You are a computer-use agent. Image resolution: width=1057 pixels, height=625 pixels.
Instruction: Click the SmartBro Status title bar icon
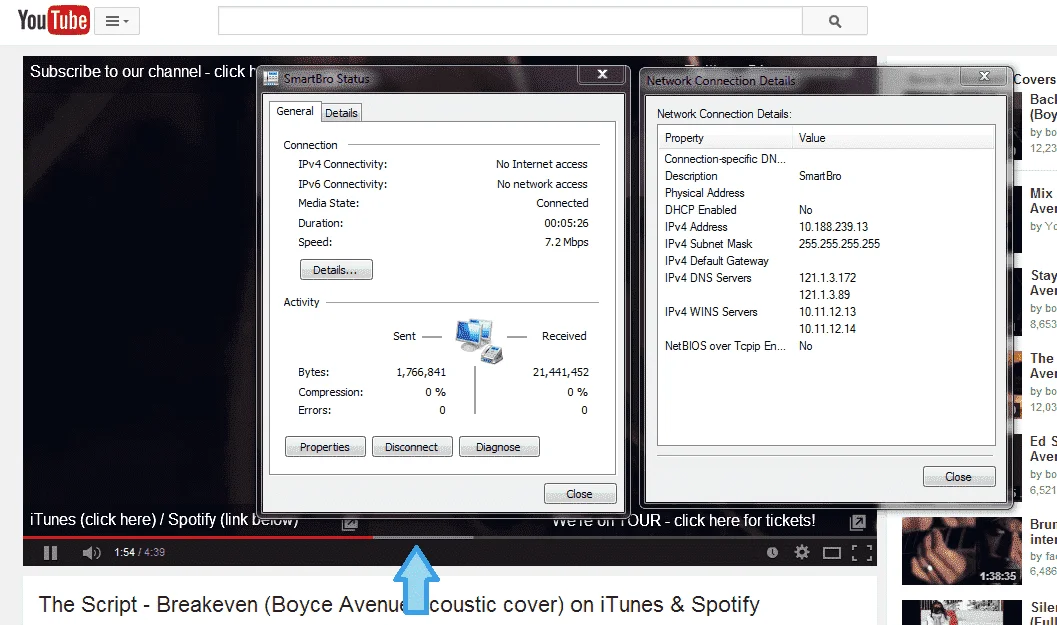pos(271,78)
